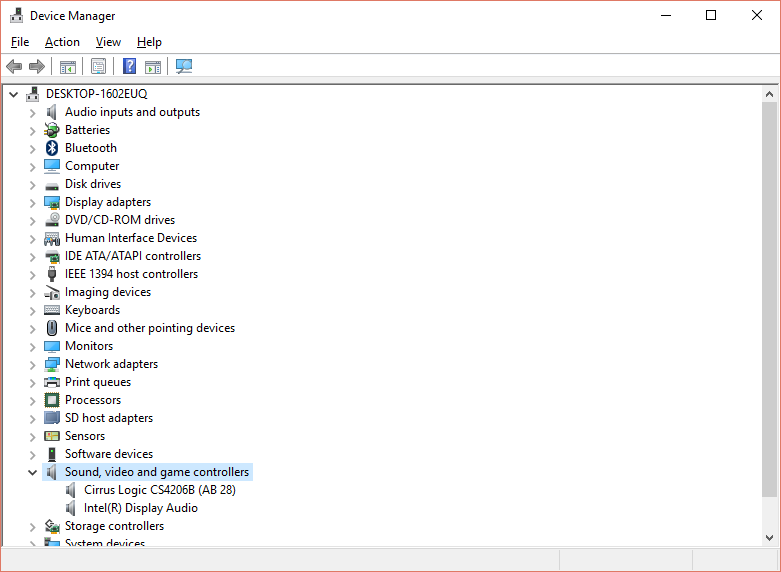Expand the SD host adapters category

coord(32,419)
